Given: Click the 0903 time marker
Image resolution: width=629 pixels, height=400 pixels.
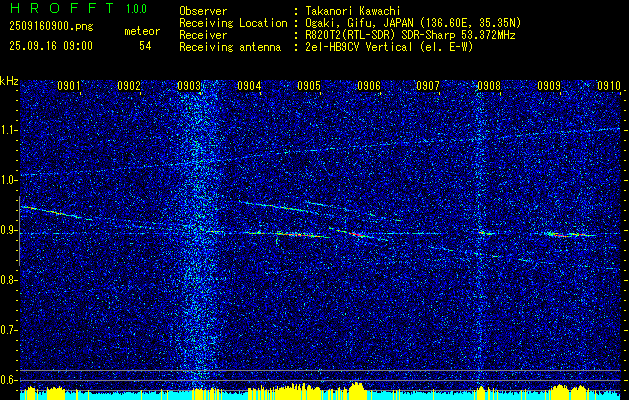Looking at the screenshot, I should pos(189,85).
